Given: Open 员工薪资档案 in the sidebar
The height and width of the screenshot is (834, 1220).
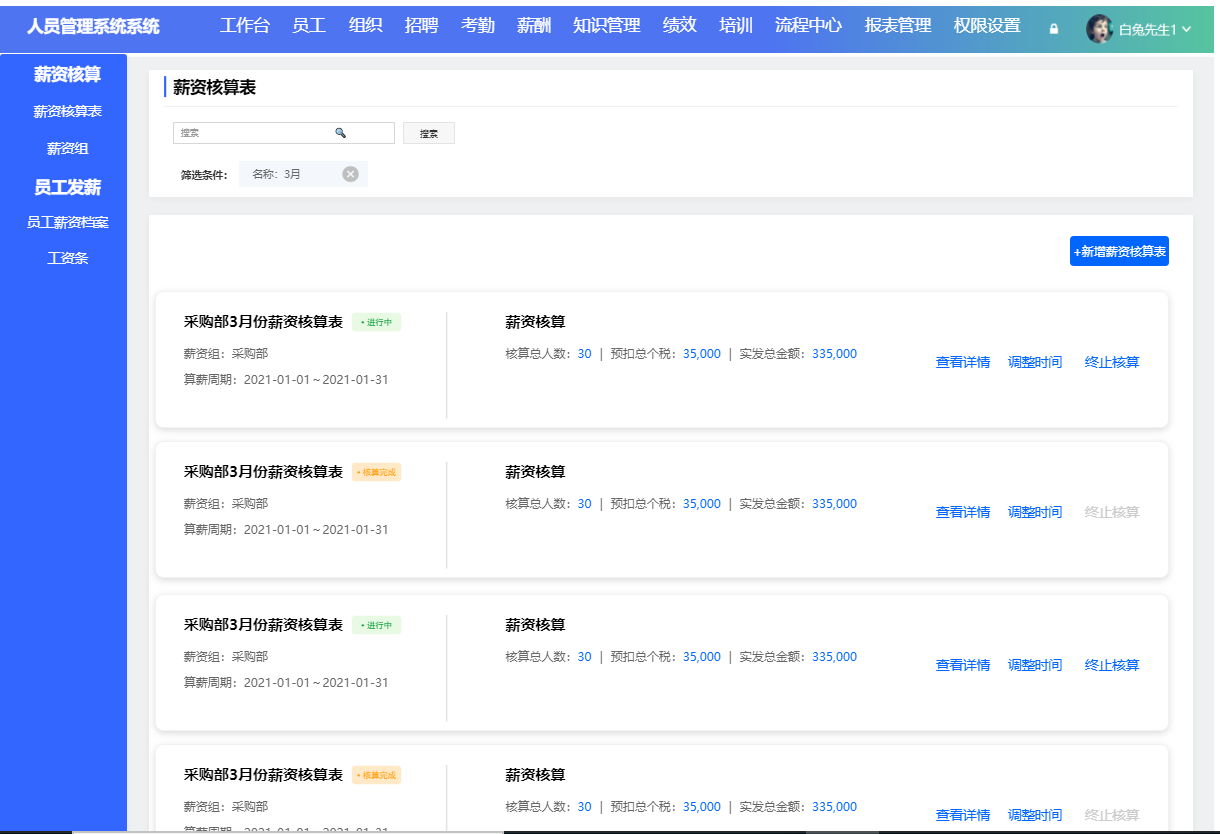Looking at the screenshot, I should coord(63,221).
